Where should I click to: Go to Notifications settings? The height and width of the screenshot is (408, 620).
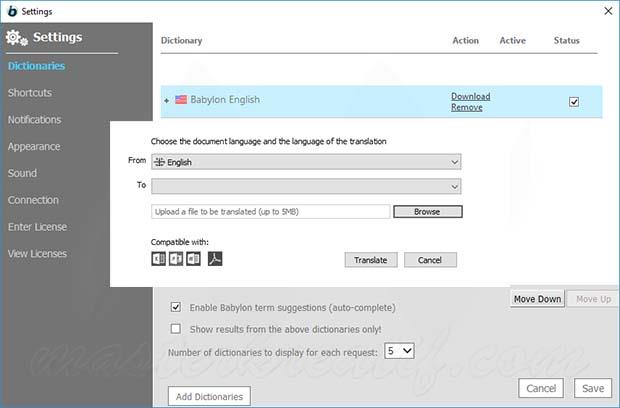[34, 120]
